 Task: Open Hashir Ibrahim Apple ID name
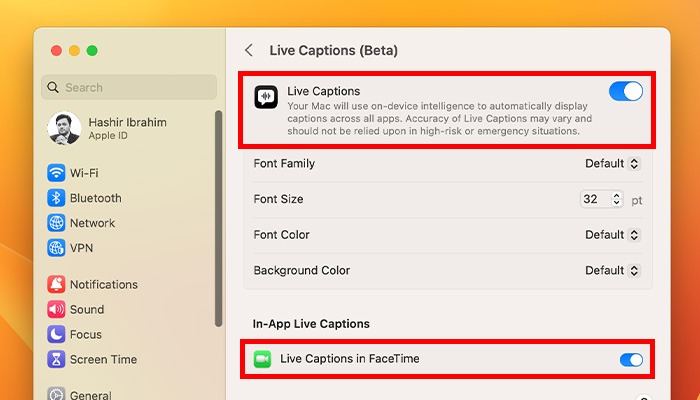coord(127,122)
